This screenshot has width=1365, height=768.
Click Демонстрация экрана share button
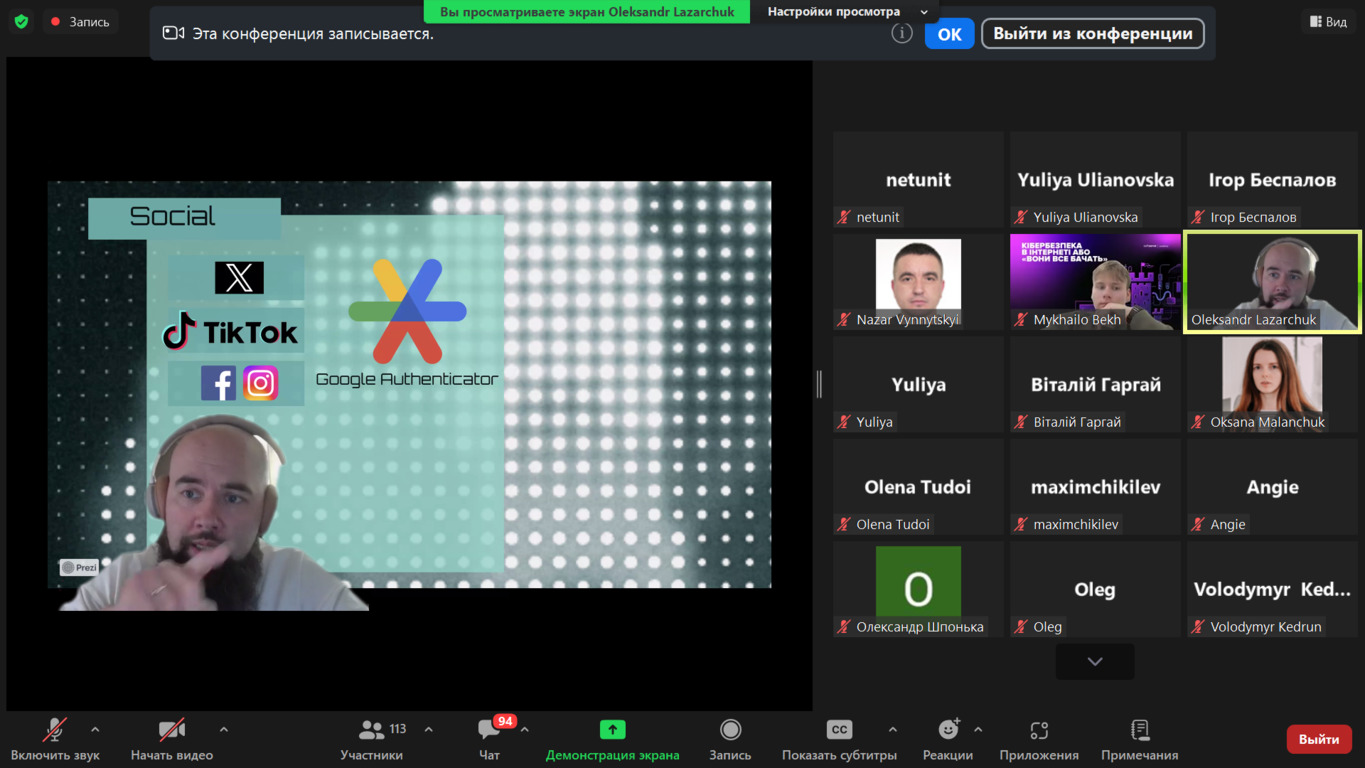coord(612,740)
